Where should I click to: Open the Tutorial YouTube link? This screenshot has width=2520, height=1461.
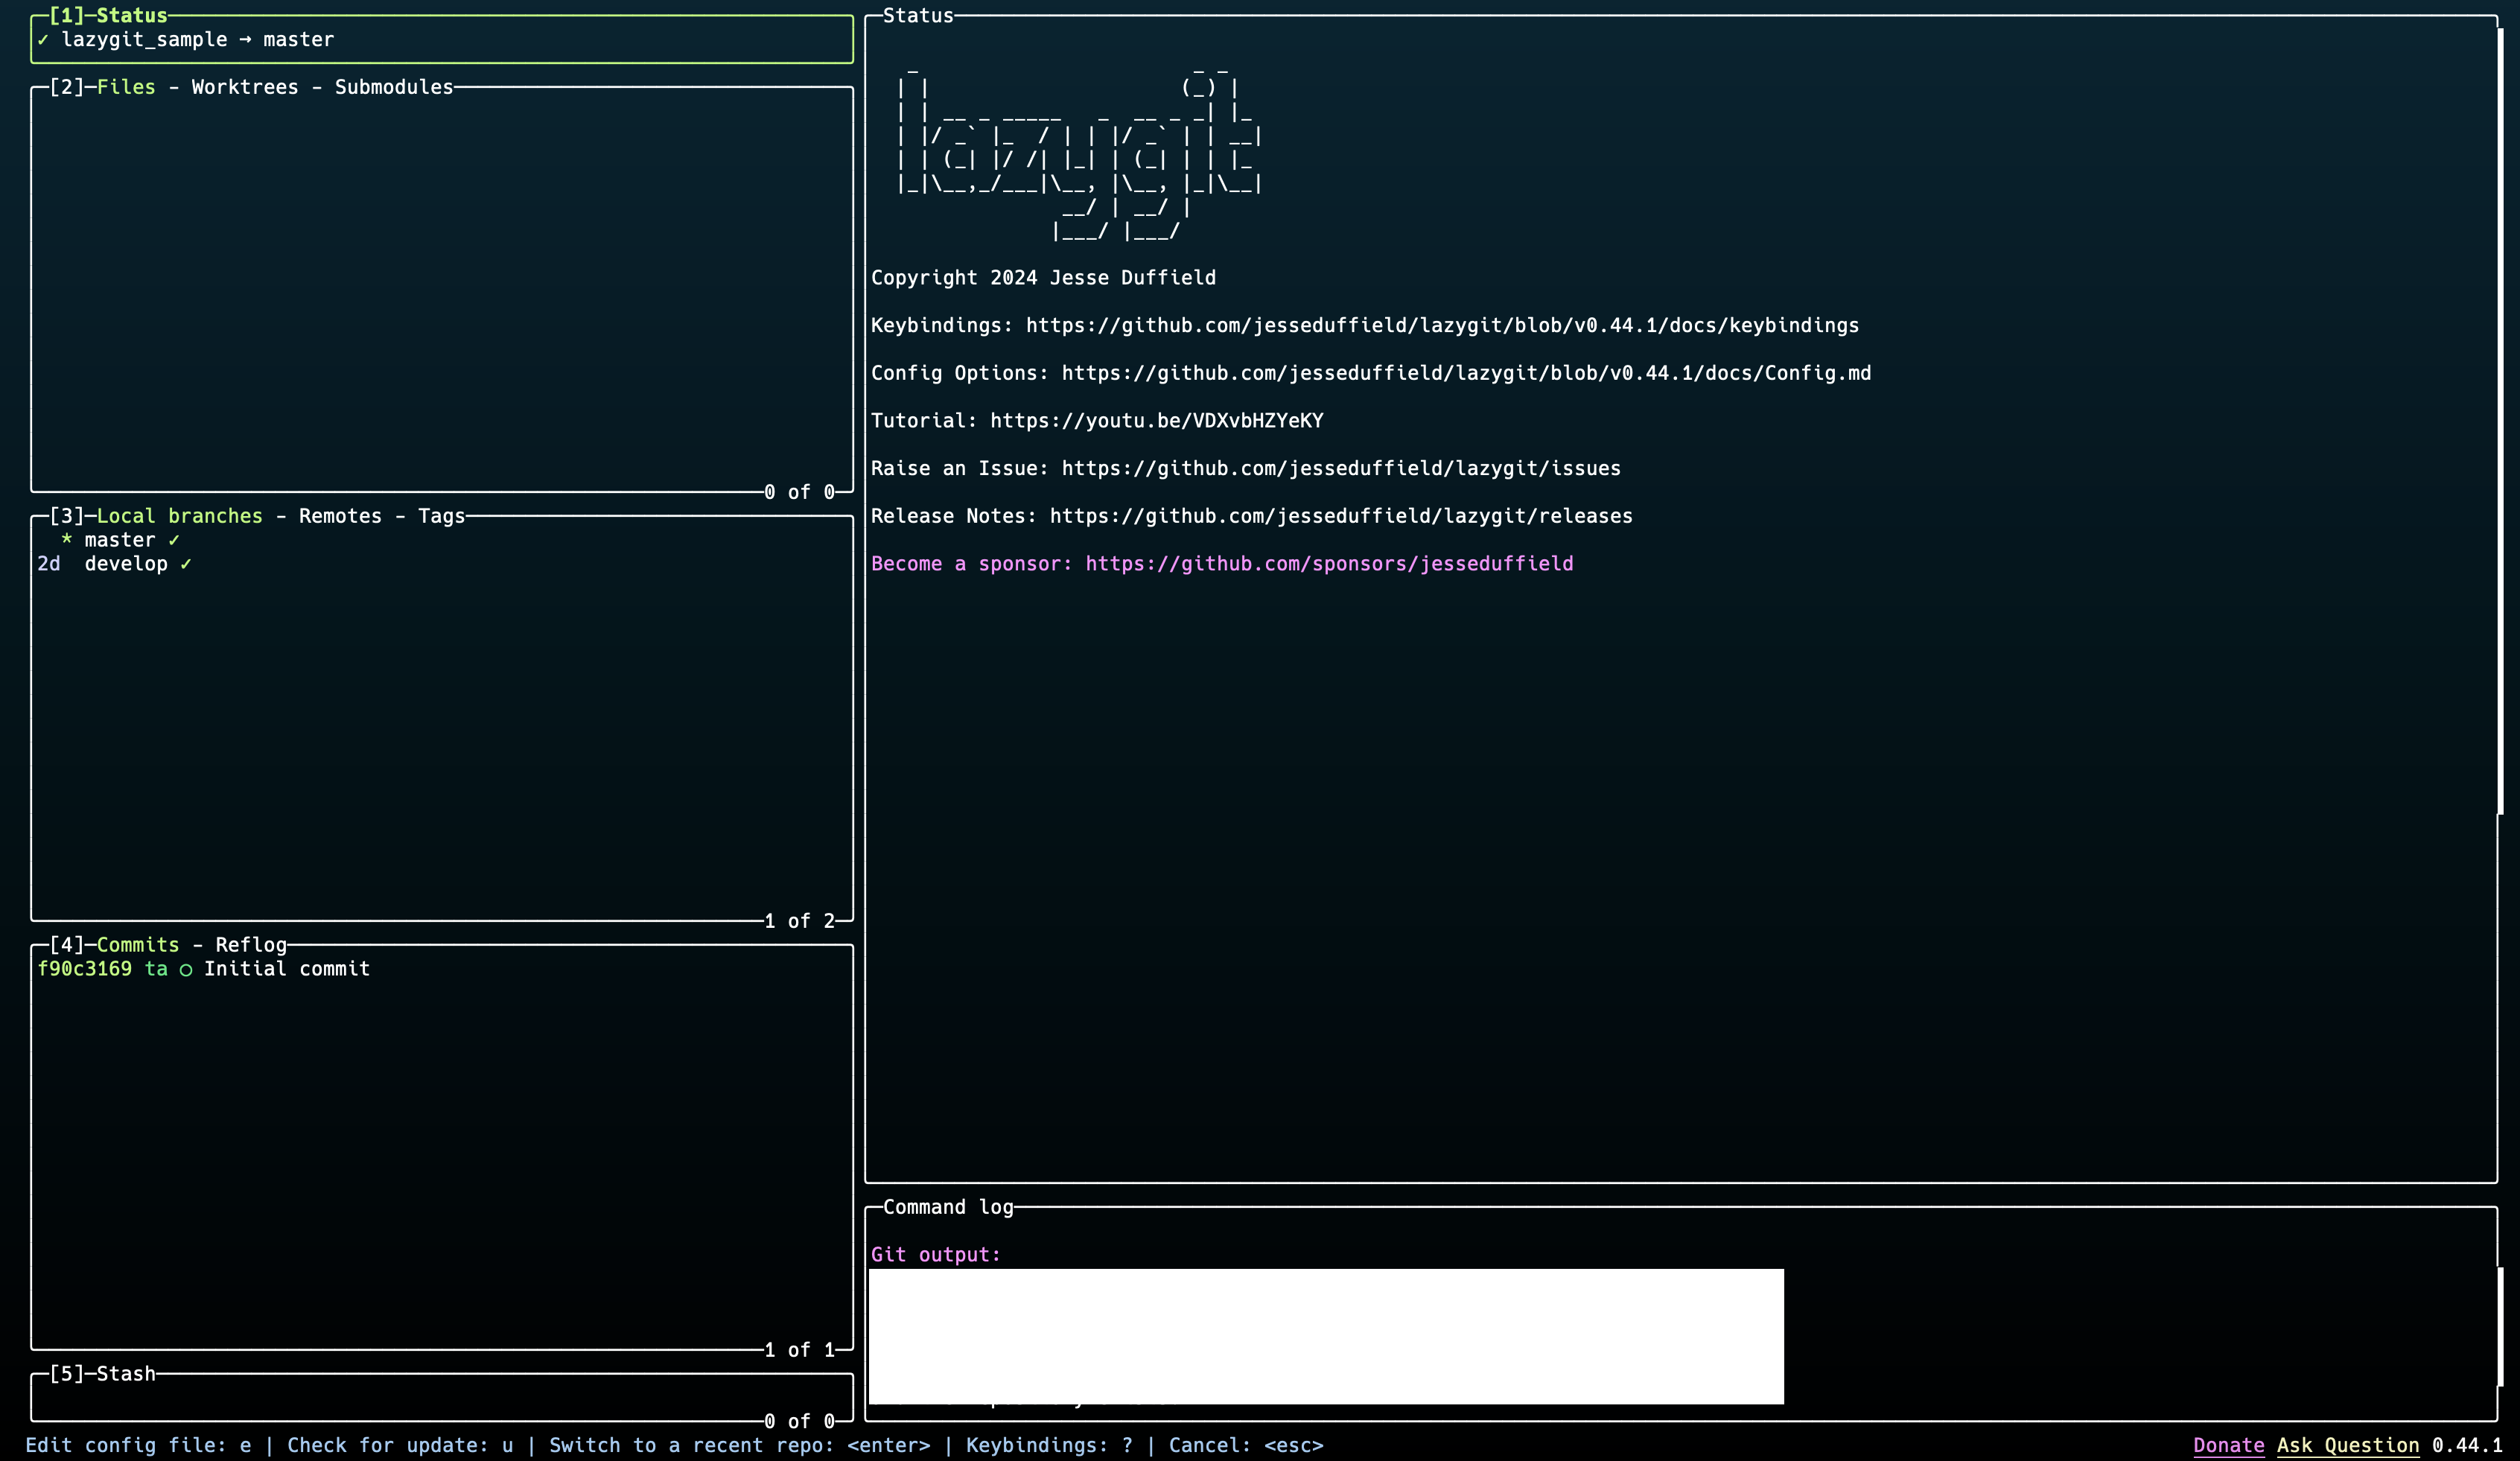click(1157, 420)
